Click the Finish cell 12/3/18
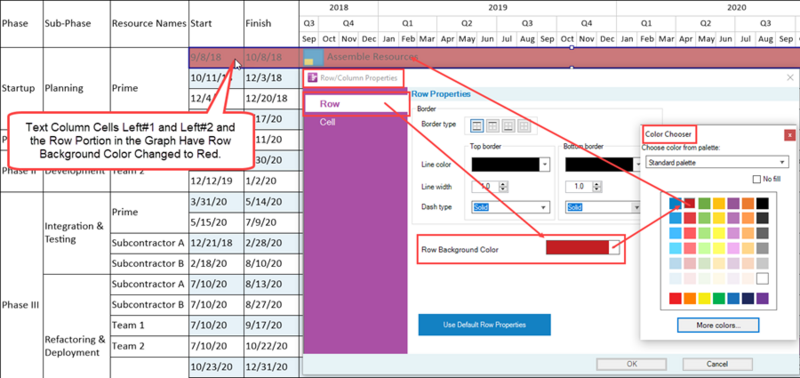This screenshot has height=378, width=800. tap(271, 78)
